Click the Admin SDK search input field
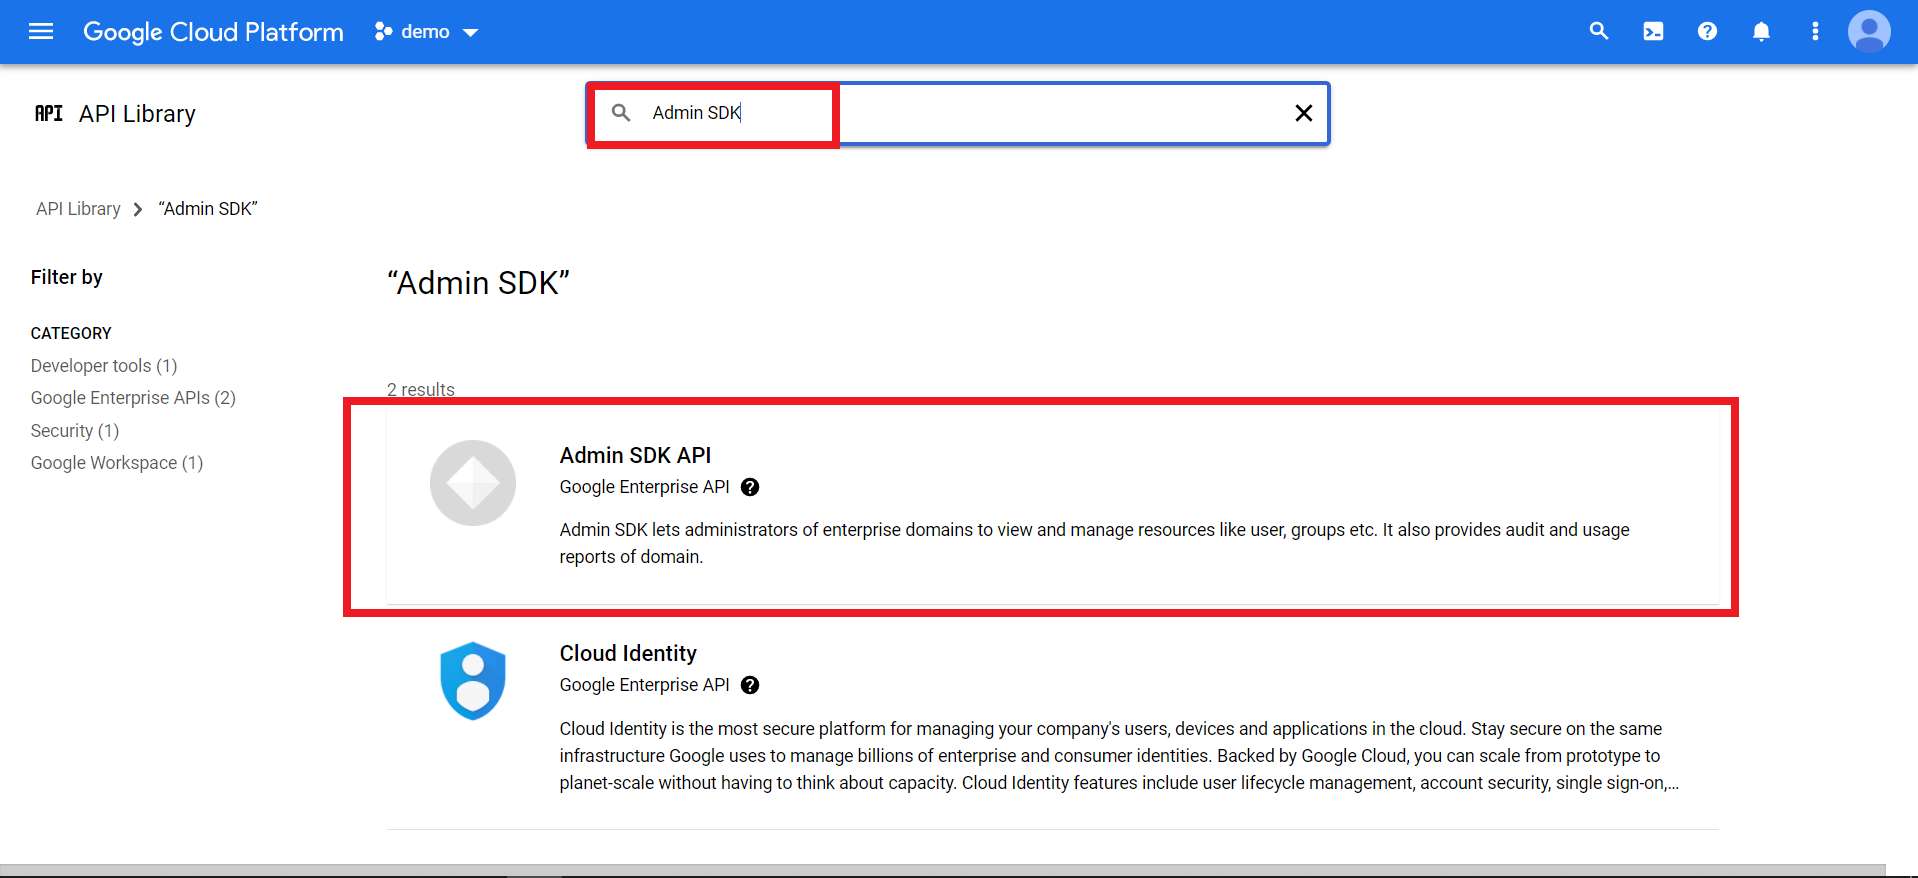 tap(960, 113)
